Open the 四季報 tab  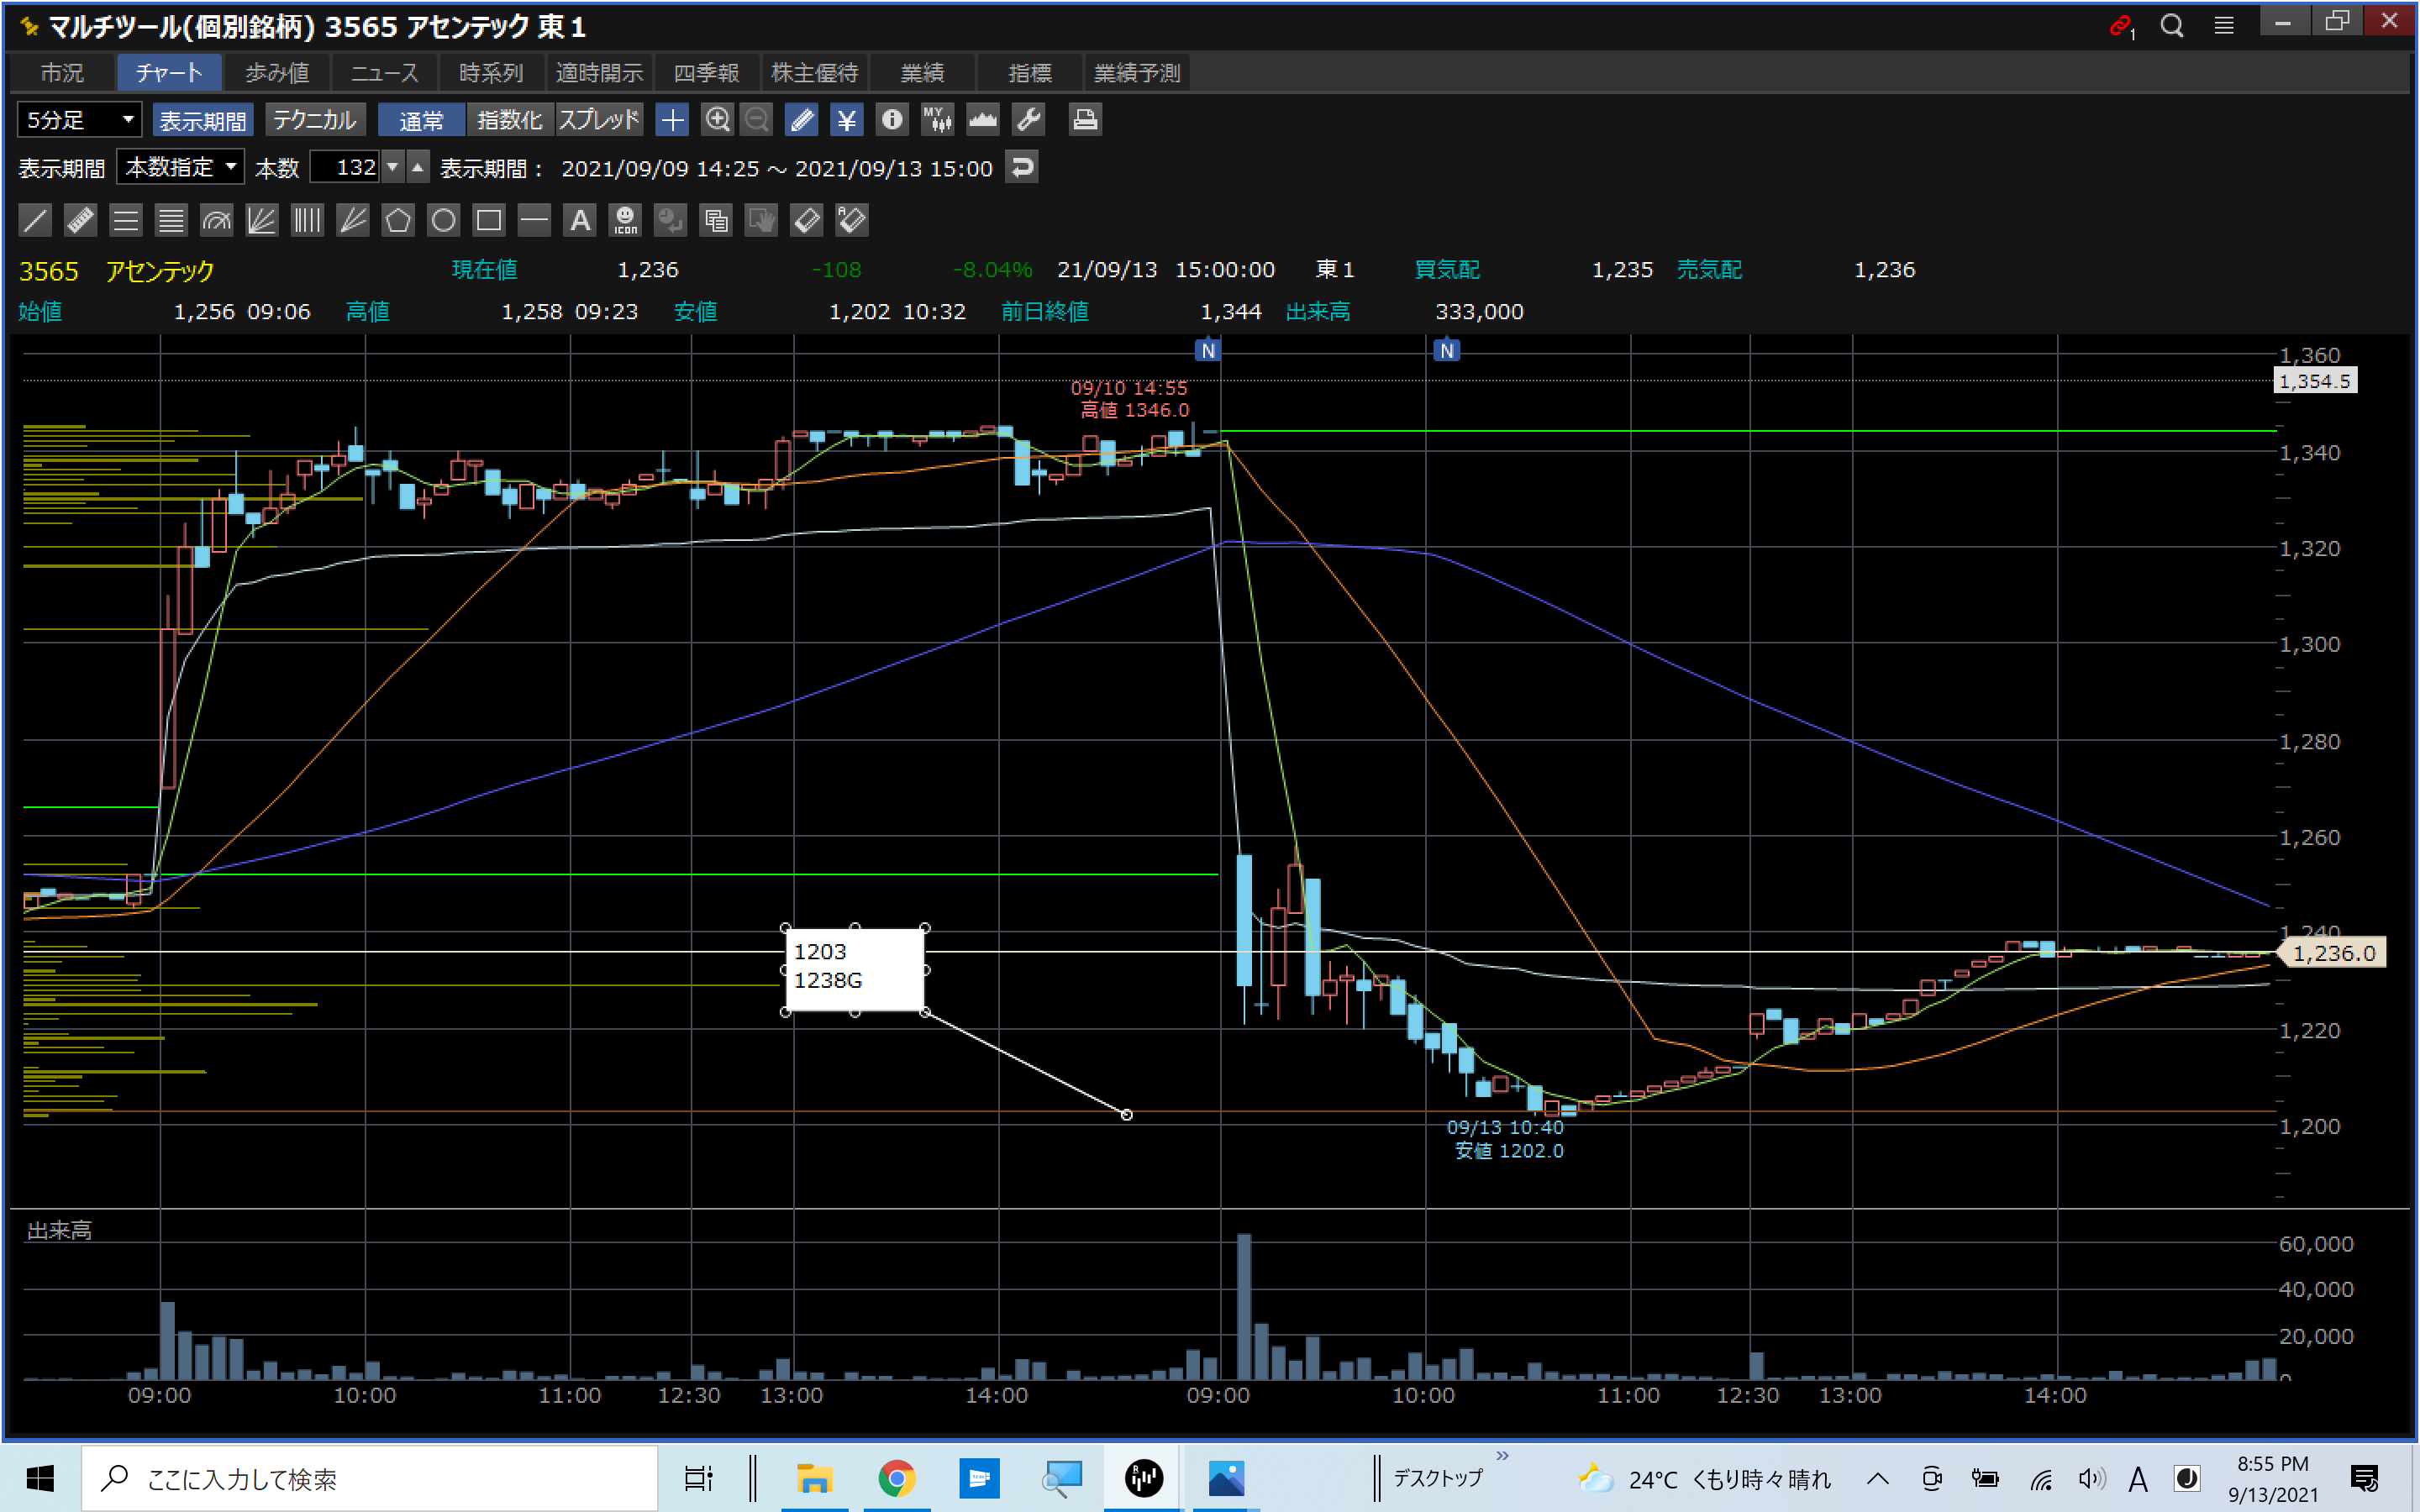[x=706, y=73]
